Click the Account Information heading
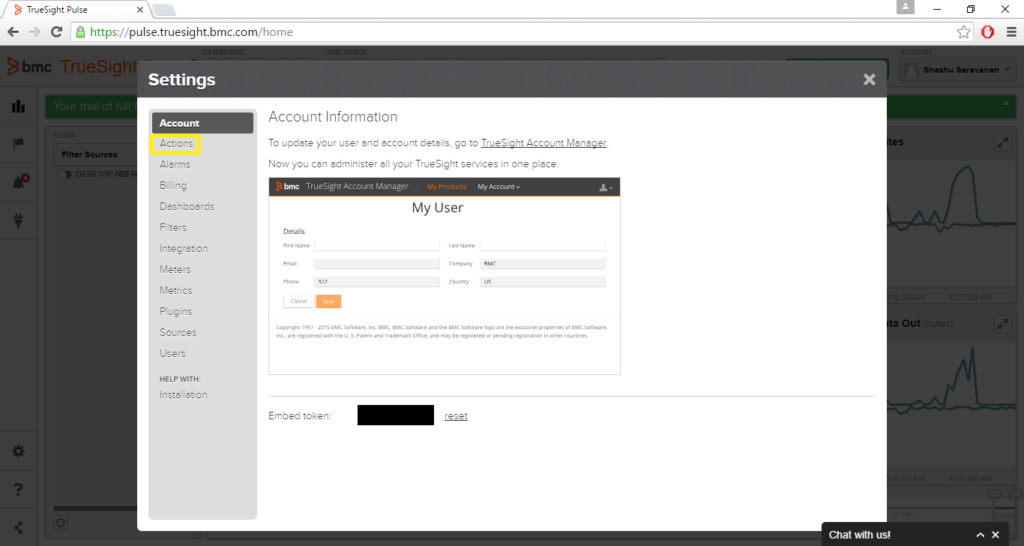 [333, 117]
